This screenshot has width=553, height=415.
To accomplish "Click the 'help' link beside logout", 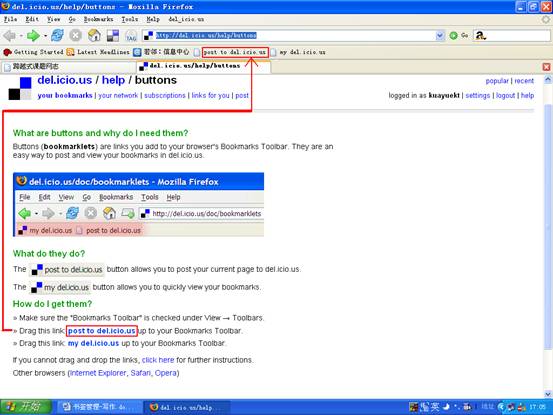I will pos(527,95).
